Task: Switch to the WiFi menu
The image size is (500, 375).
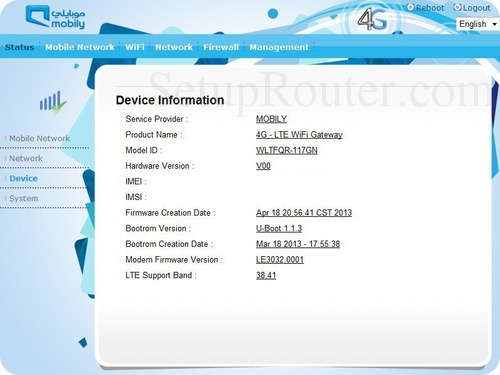Action: click(x=135, y=47)
